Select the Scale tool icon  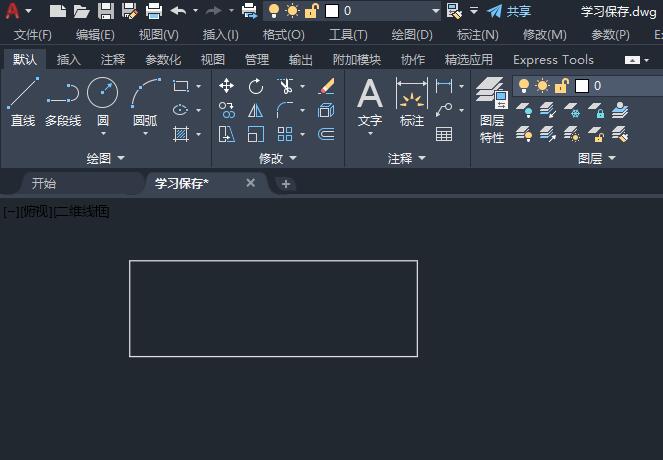256,134
